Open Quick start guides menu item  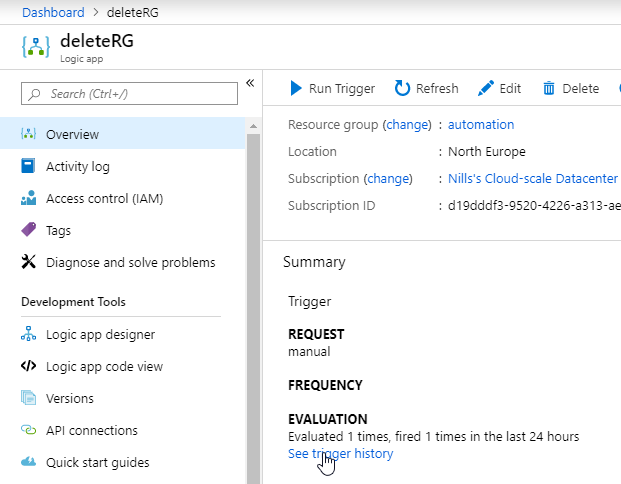click(x=97, y=462)
